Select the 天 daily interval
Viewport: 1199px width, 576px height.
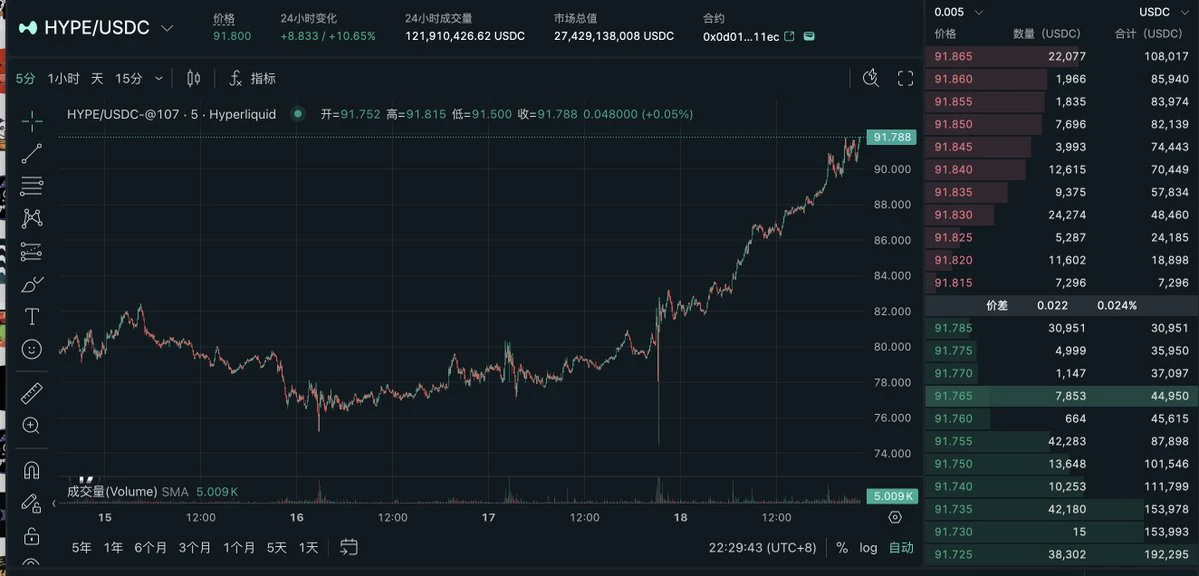click(x=97, y=78)
